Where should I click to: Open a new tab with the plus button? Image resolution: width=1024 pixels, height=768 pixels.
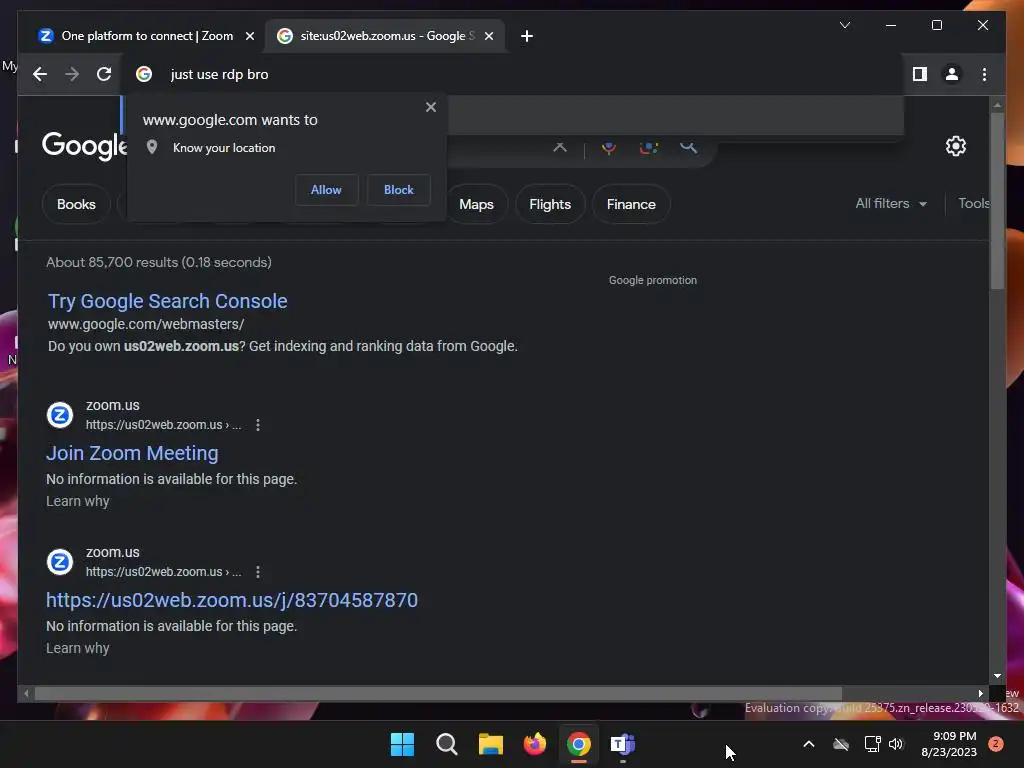tap(527, 36)
